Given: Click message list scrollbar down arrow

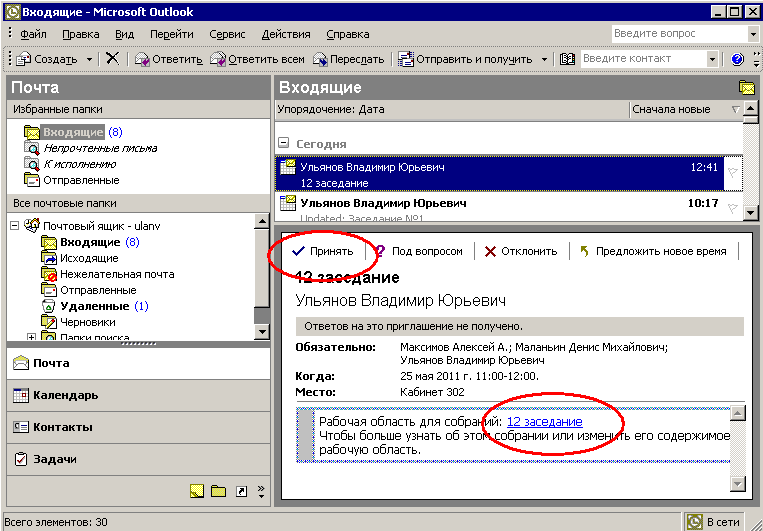Looking at the screenshot, I should point(750,213).
